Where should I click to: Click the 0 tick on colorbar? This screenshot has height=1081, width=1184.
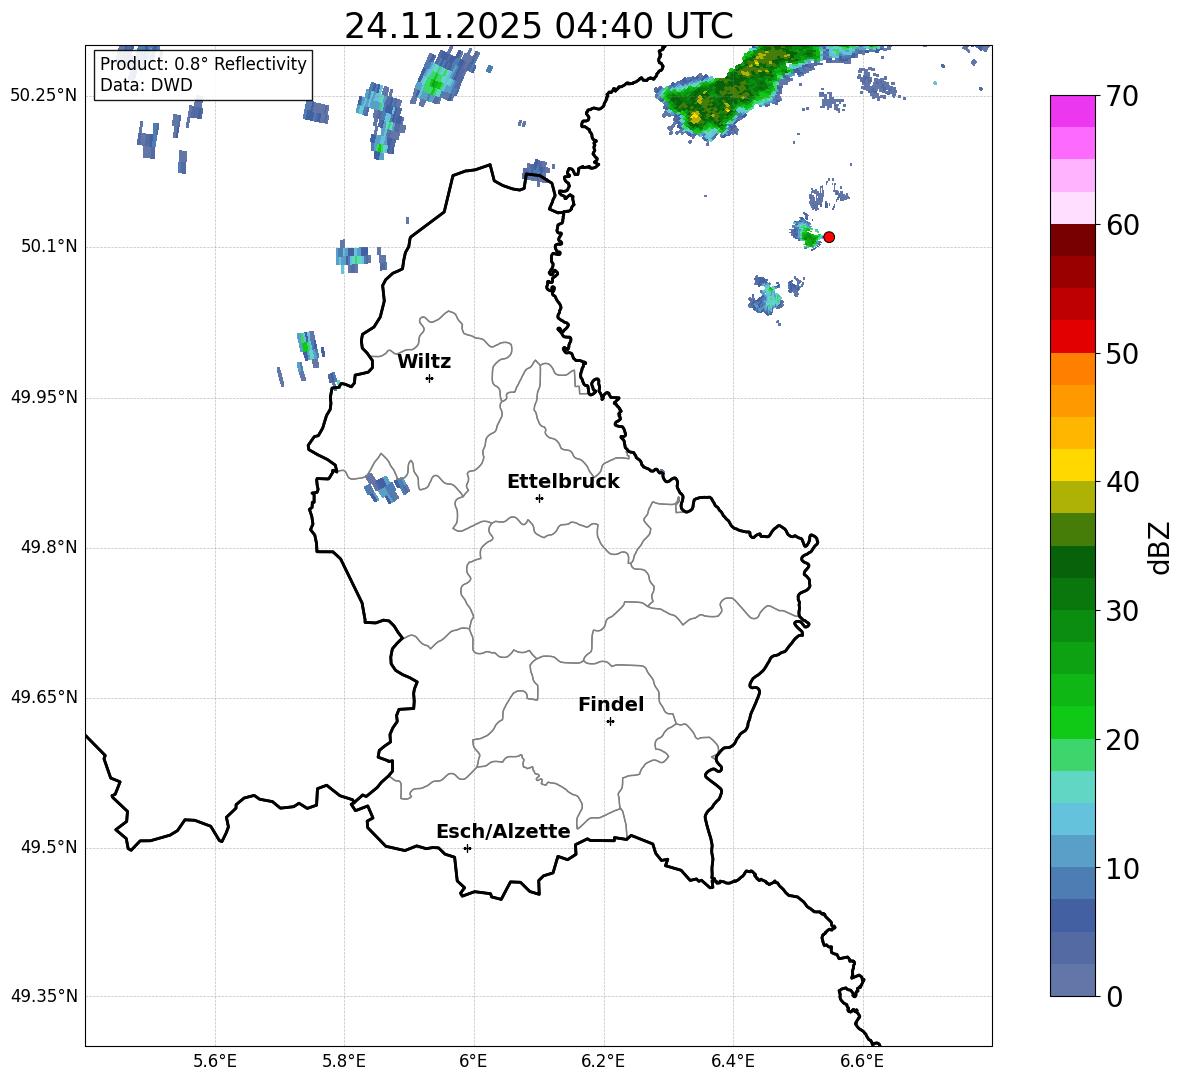[x=1115, y=996]
